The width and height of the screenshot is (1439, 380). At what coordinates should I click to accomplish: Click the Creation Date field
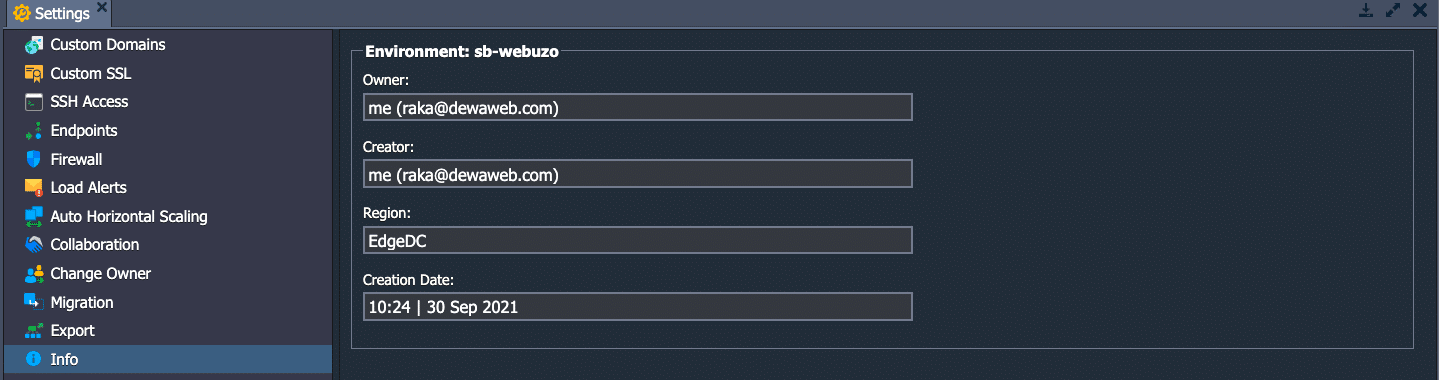[x=638, y=307]
